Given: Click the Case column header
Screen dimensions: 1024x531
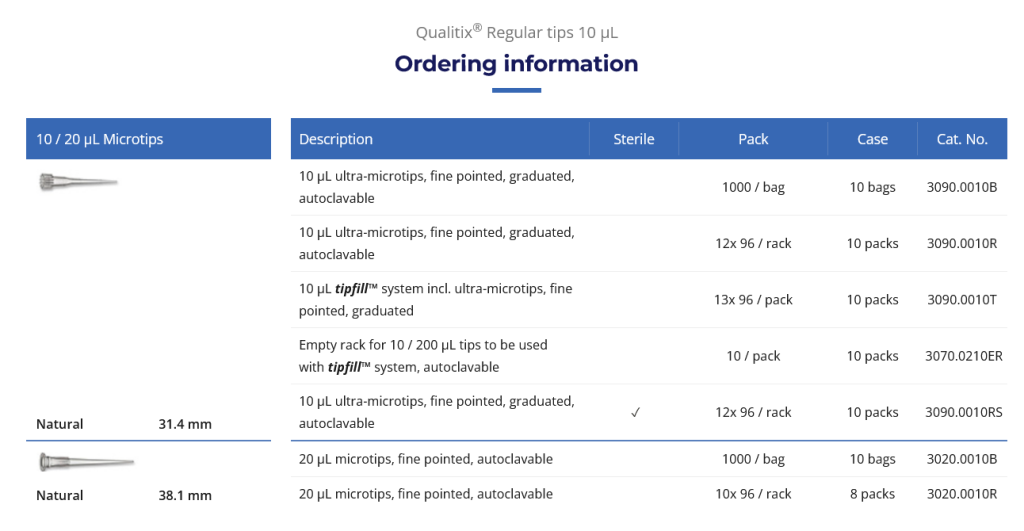Looking at the screenshot, I should click(872, 139).
